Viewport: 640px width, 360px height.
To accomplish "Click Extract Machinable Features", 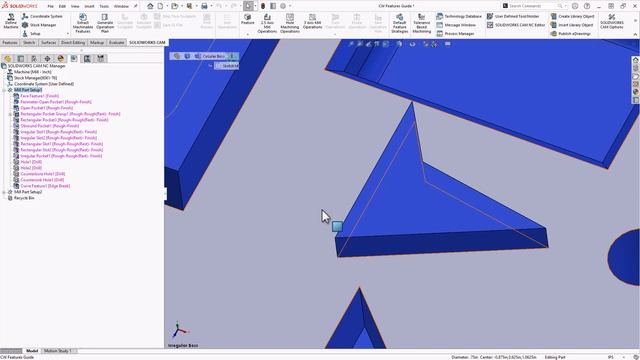I will (83, 23).
